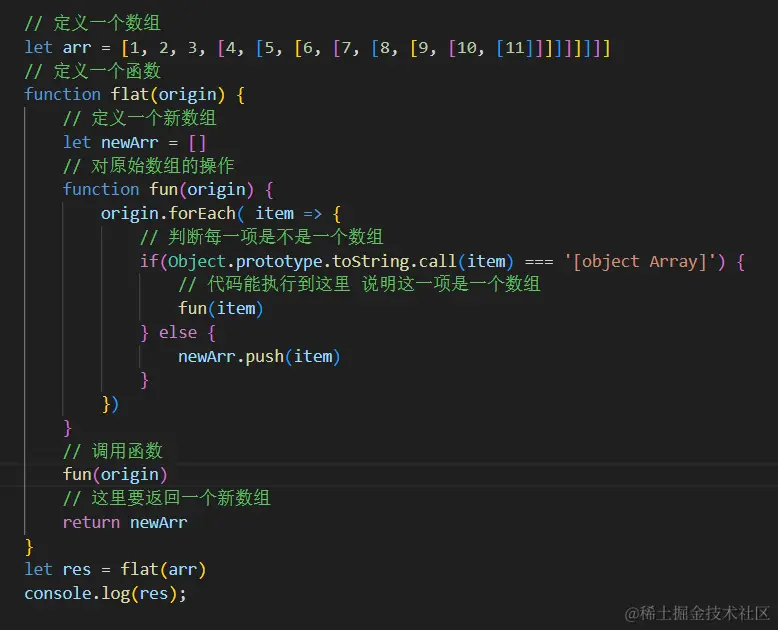The image size is (778, 630).
Task: Click the comment '// 代码能执行到这里 说明这一项是一个数组'
Action: 359,284
